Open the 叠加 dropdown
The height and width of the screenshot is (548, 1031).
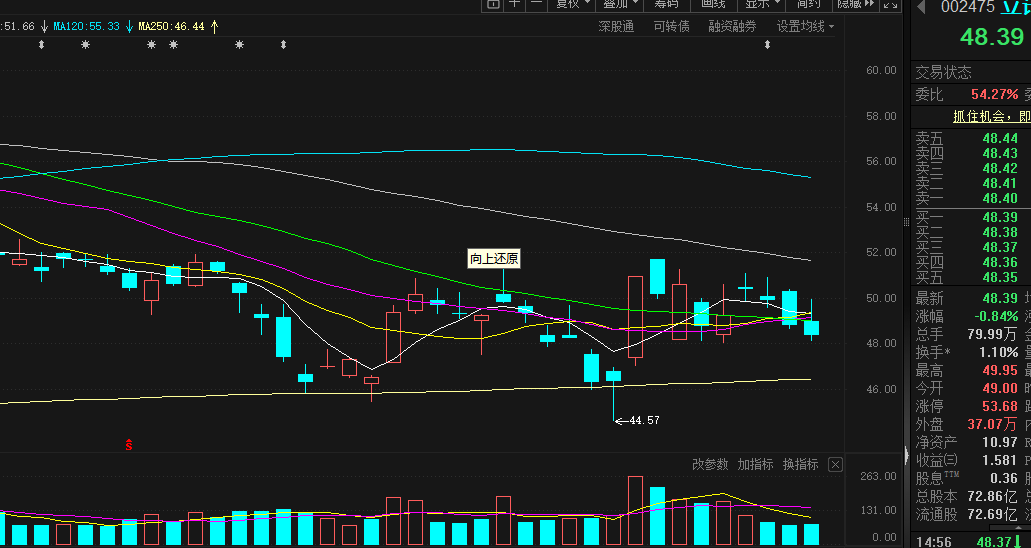pyautogui.click(x=621, y=4)
